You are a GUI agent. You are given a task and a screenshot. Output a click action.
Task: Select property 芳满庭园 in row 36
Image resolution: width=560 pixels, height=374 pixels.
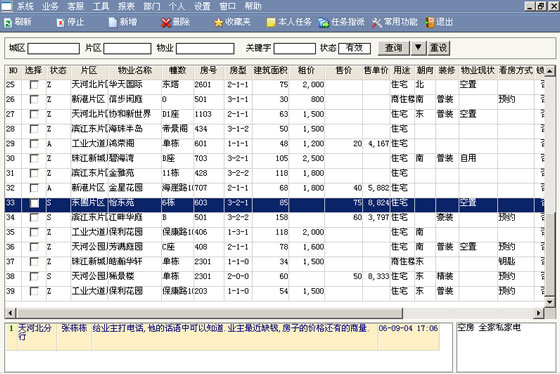click(x=126, y=247)
